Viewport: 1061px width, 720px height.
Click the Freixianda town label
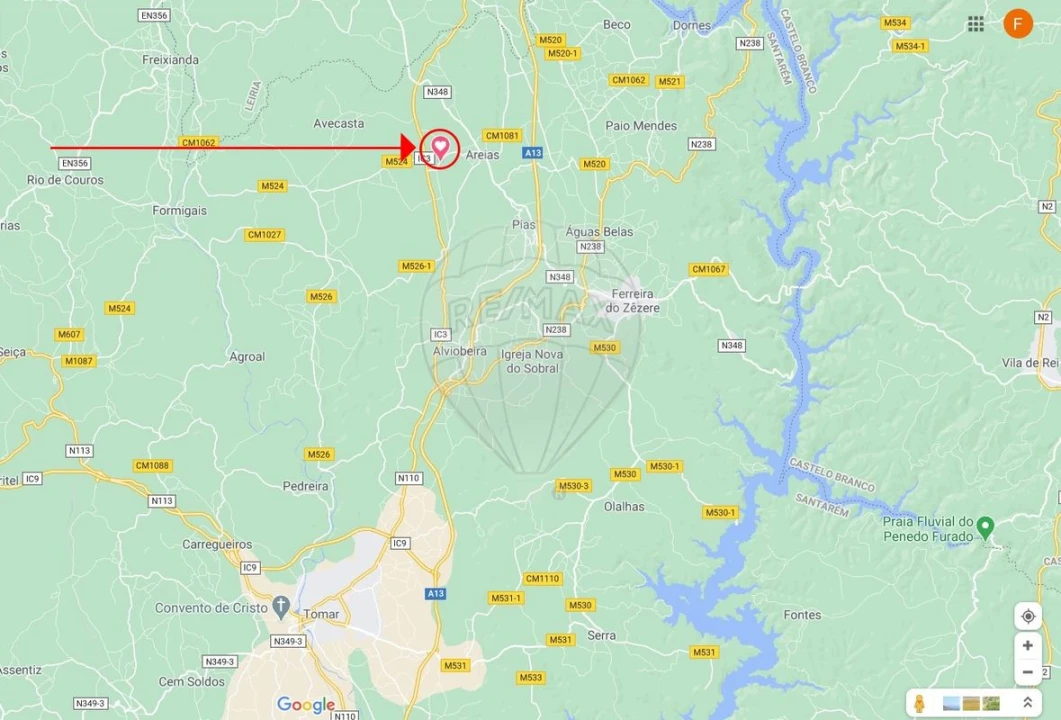tap(171, 60)
